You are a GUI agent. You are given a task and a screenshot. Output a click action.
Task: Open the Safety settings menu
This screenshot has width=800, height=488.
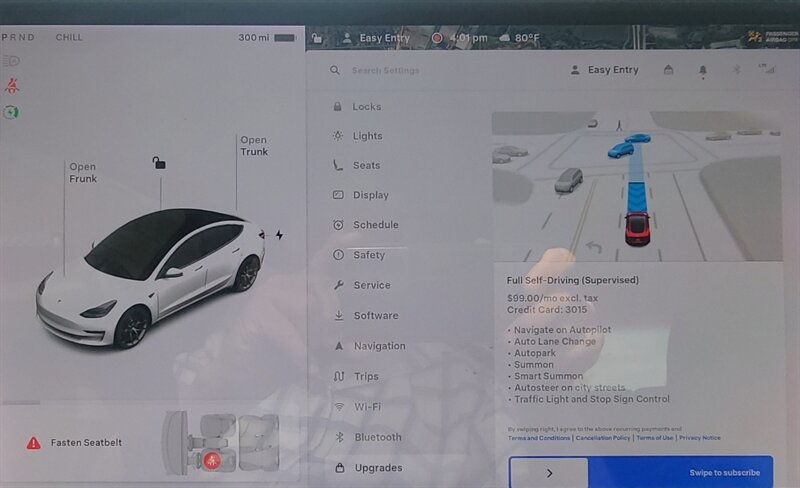coord(359,255)
